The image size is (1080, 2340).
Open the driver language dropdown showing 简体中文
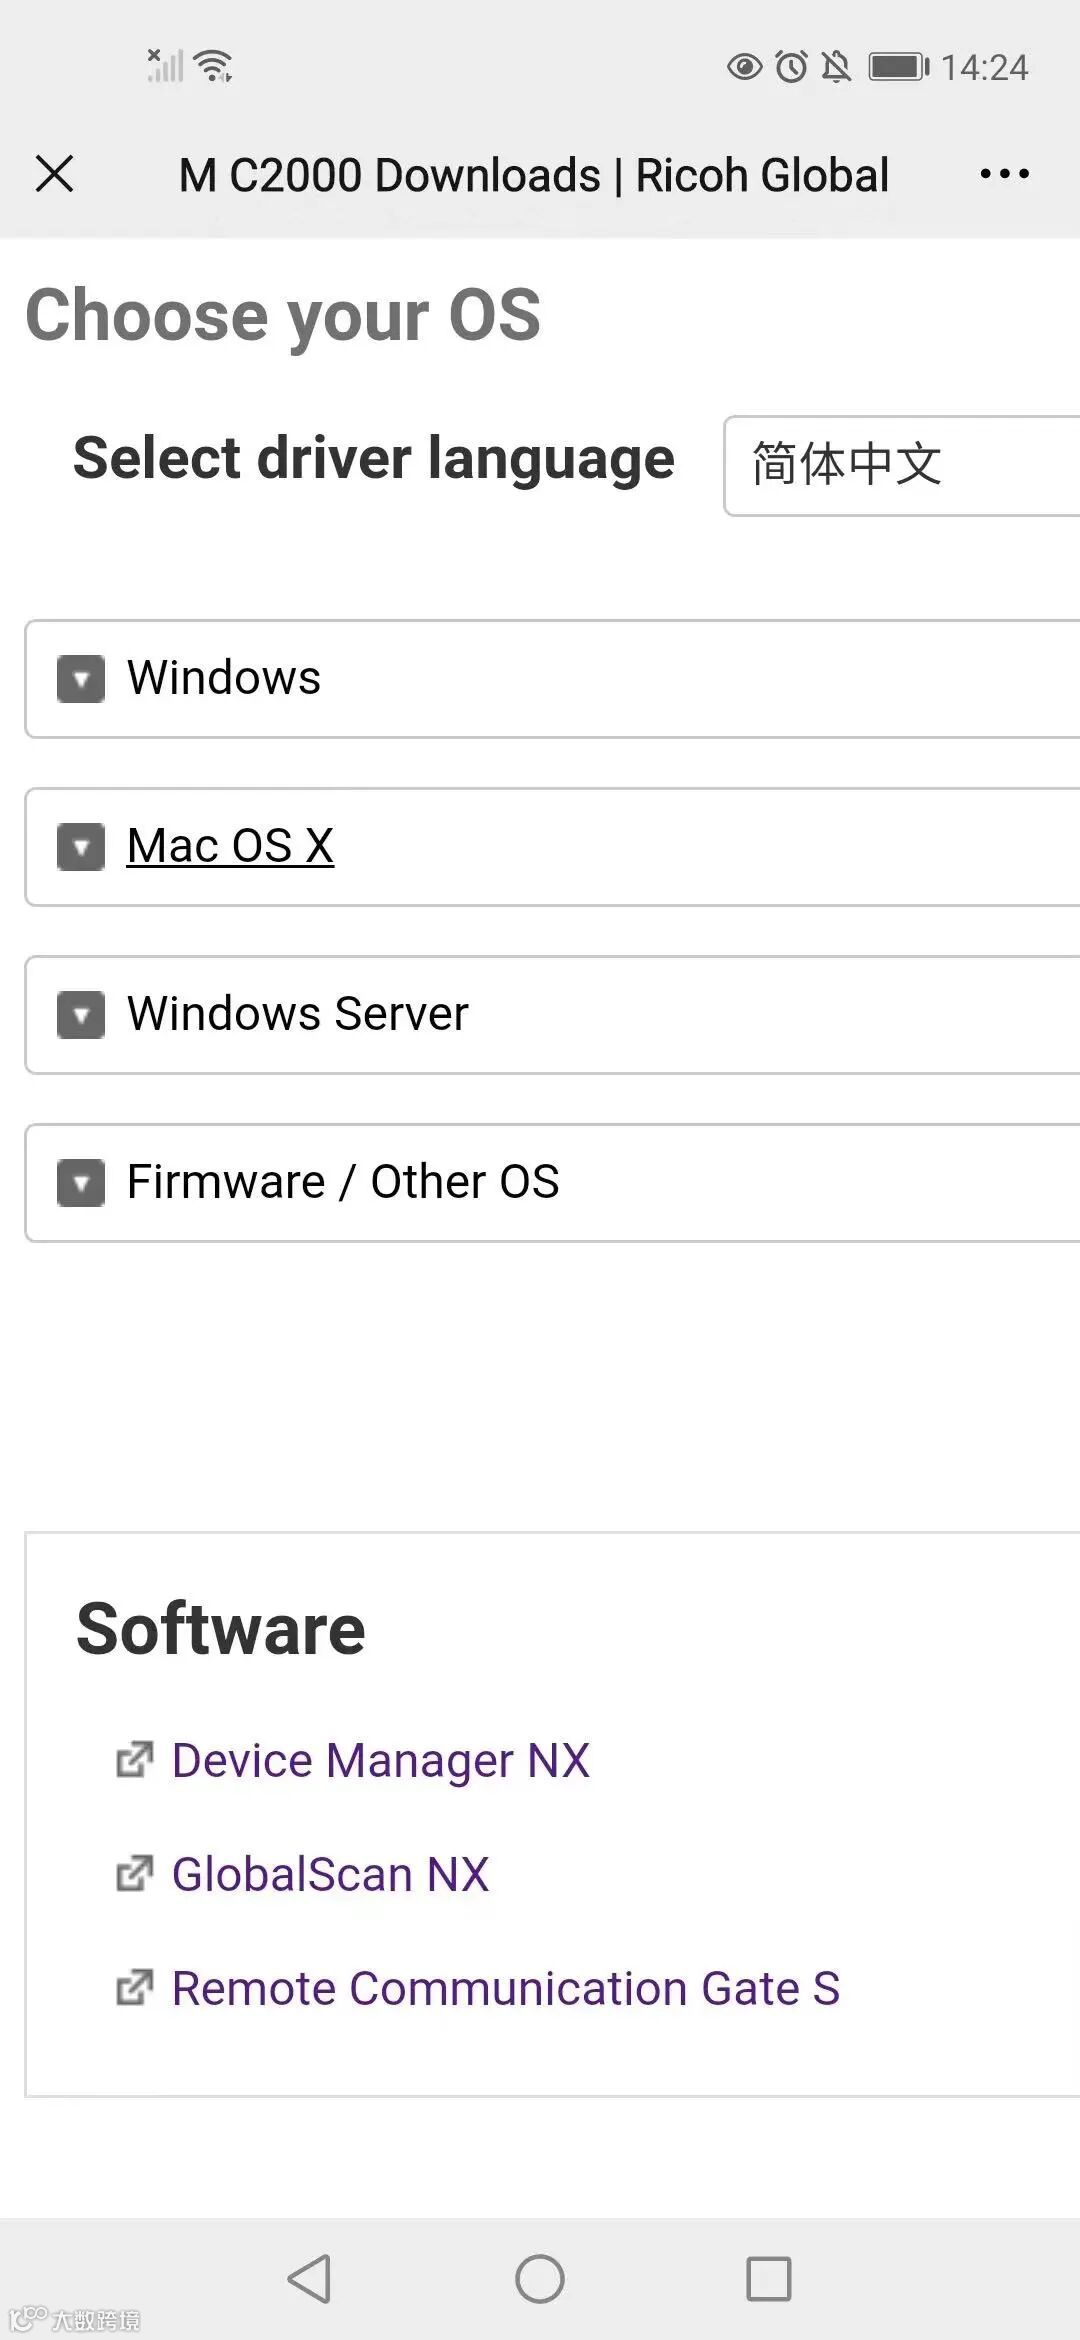coord(900,466)
